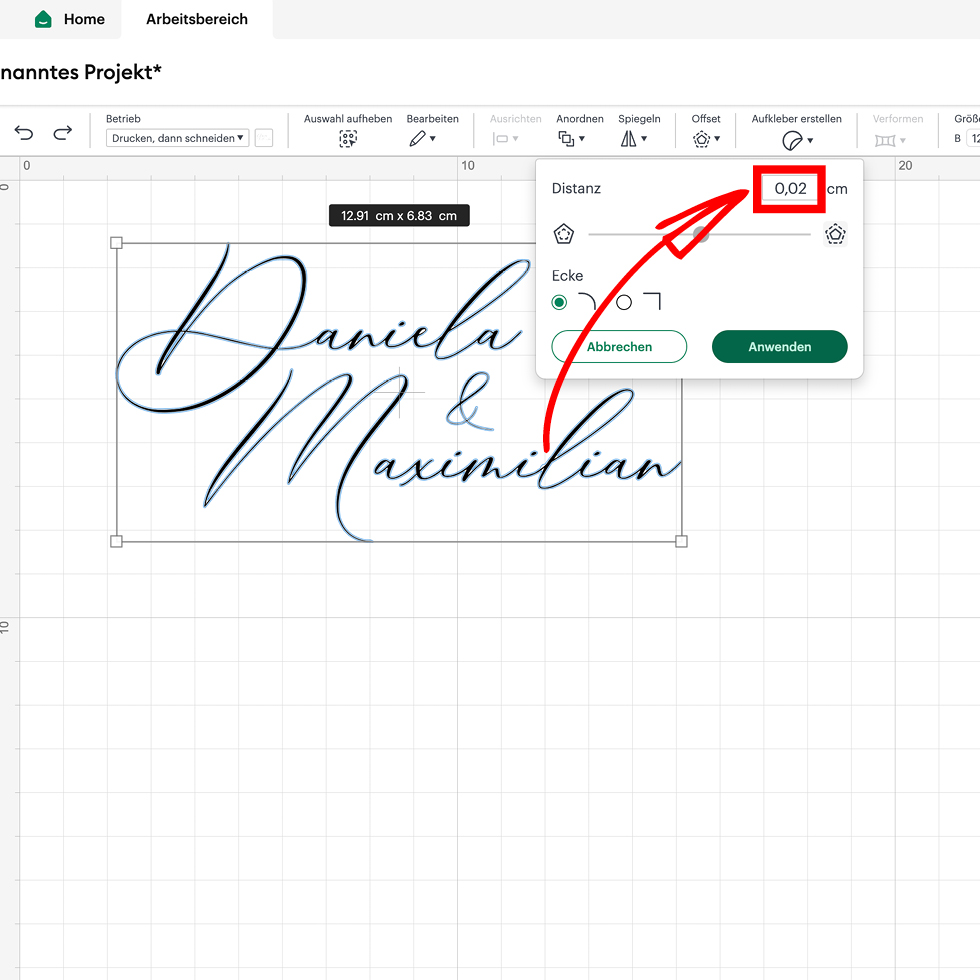Click the color swatch beside Betrieb dropdown
This screenshot has width=980, height=980.
coord(264,138)
